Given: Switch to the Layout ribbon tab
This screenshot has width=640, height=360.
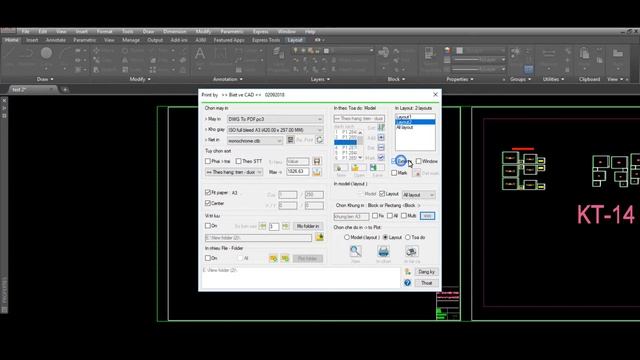Looking at the screenshot, I should click(295, 40).
